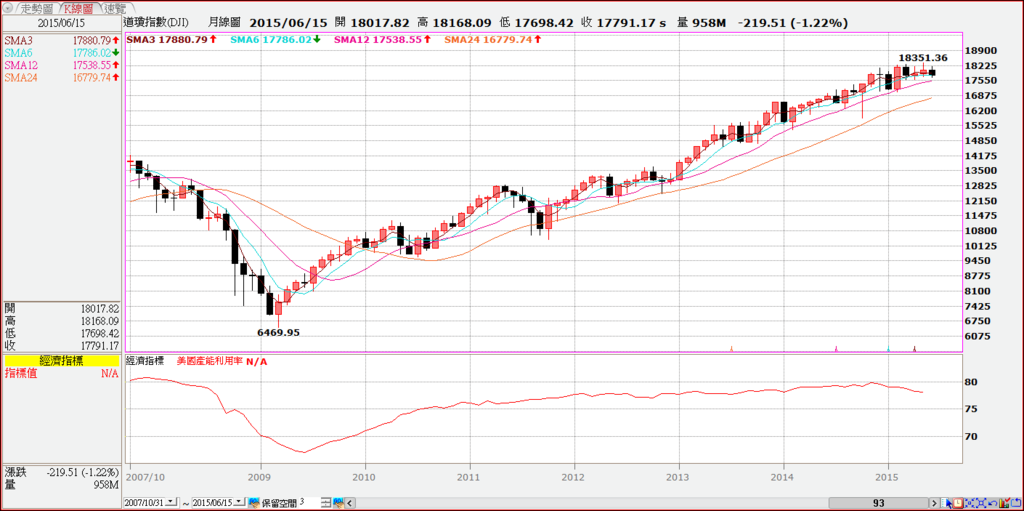Click the 保留空間 value field showing 3
1024x511 pixels.
(x=310, y=503)
